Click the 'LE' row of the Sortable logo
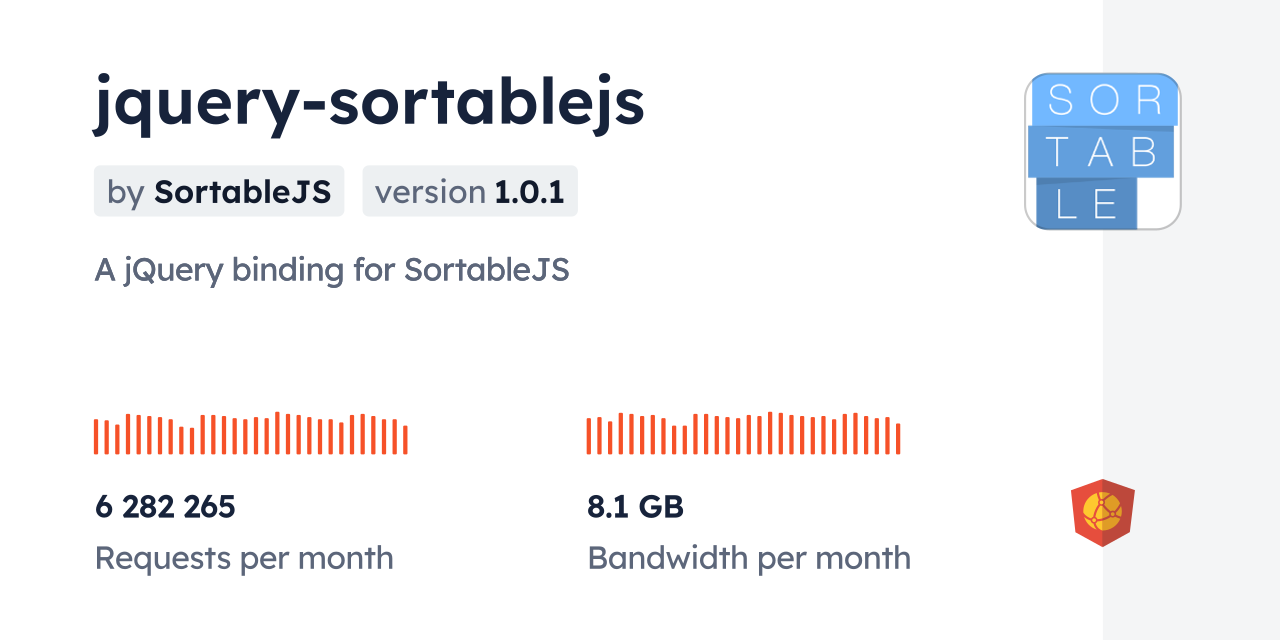This screenshot has height=640, width=1280. [1086, 204]
